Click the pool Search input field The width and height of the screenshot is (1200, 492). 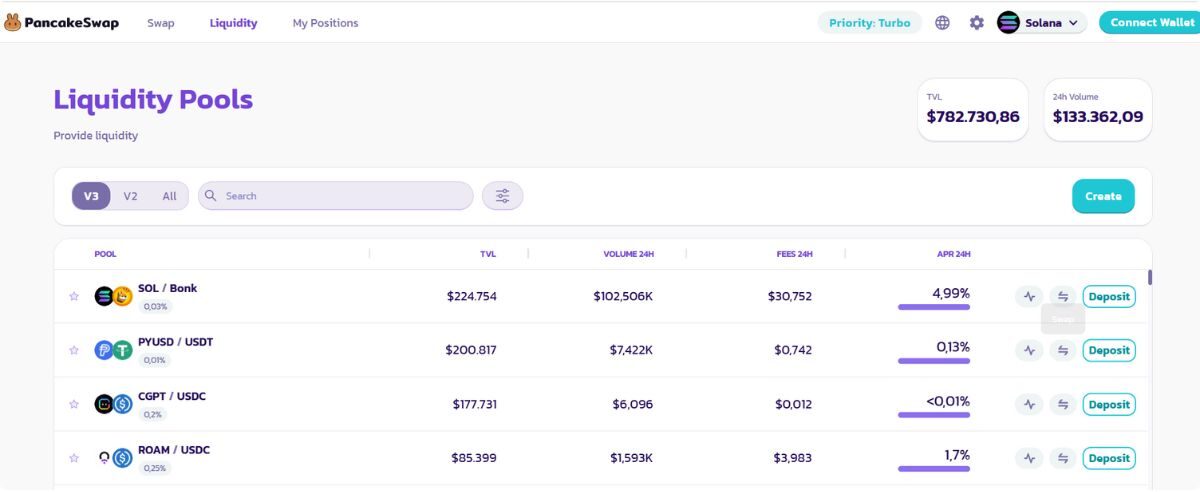[x=336, y=196]
